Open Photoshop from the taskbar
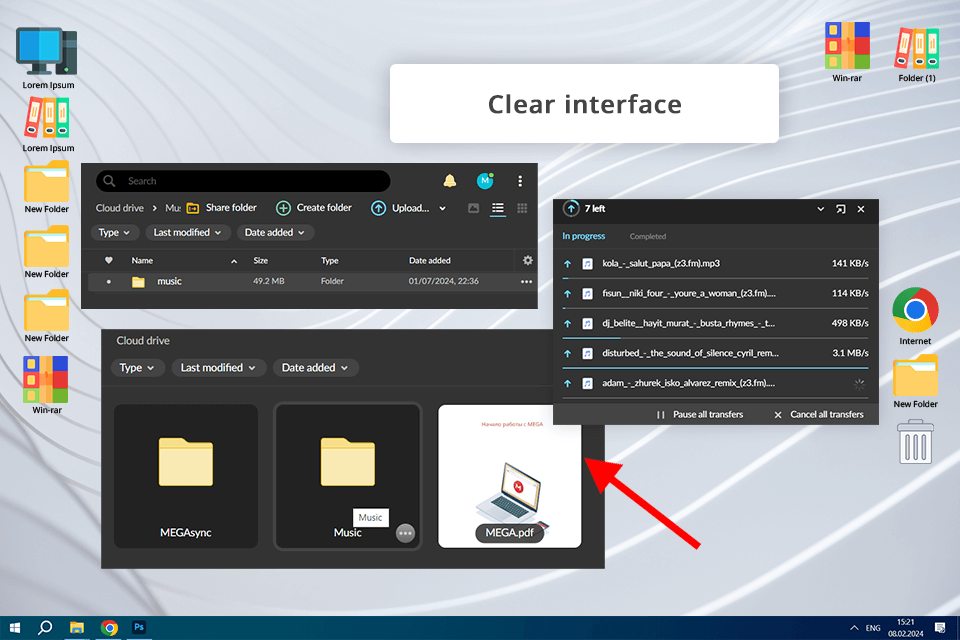960x640 pixels. pos(139,628)
